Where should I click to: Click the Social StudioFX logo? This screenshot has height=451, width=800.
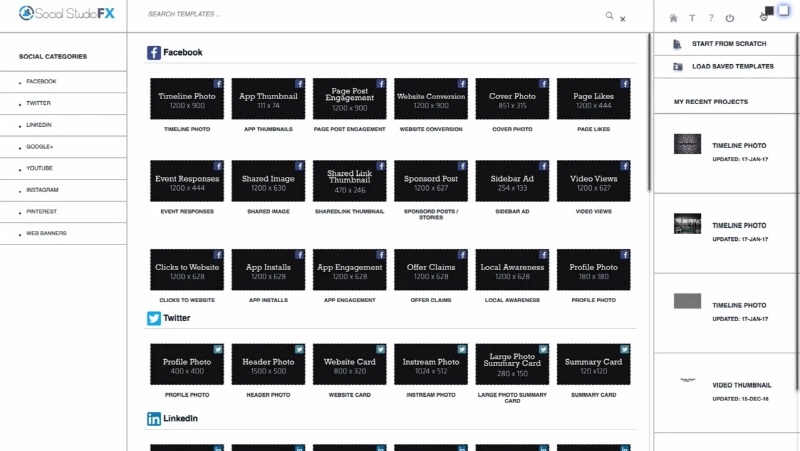point(66,13)
